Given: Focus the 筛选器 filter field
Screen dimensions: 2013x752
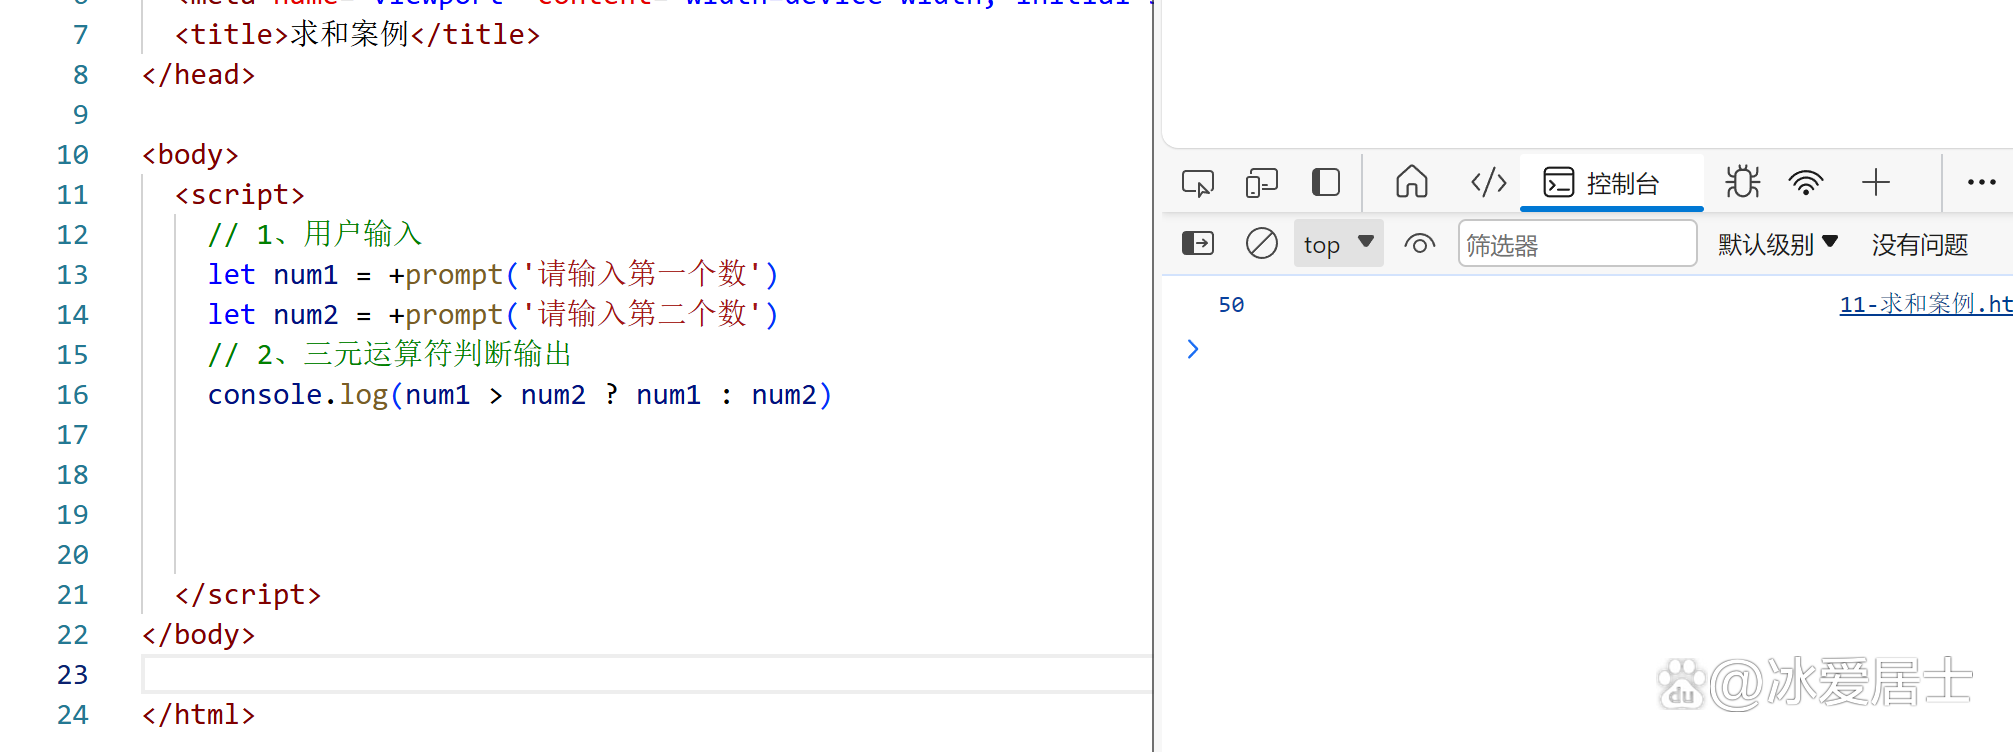Looking at the screenshot, I should pyautogui.click(x=1577, y=244).
